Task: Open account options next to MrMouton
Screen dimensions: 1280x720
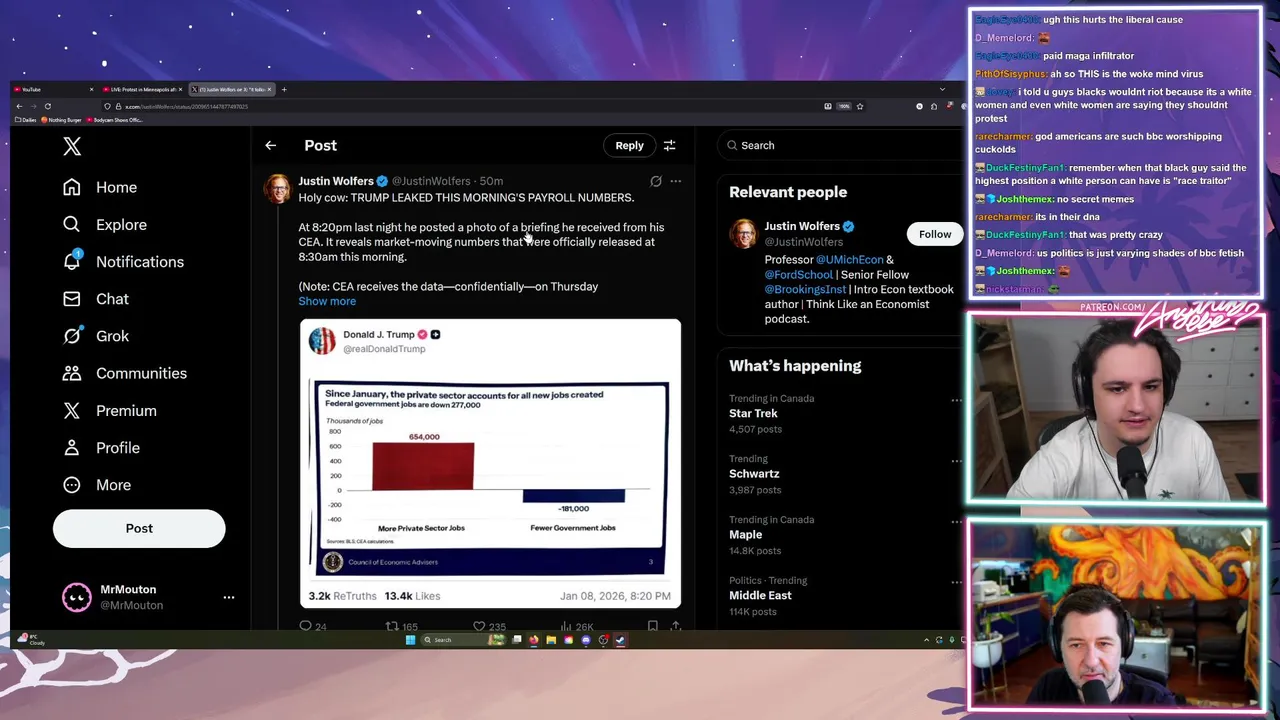Action: click(x=228, y=597)
